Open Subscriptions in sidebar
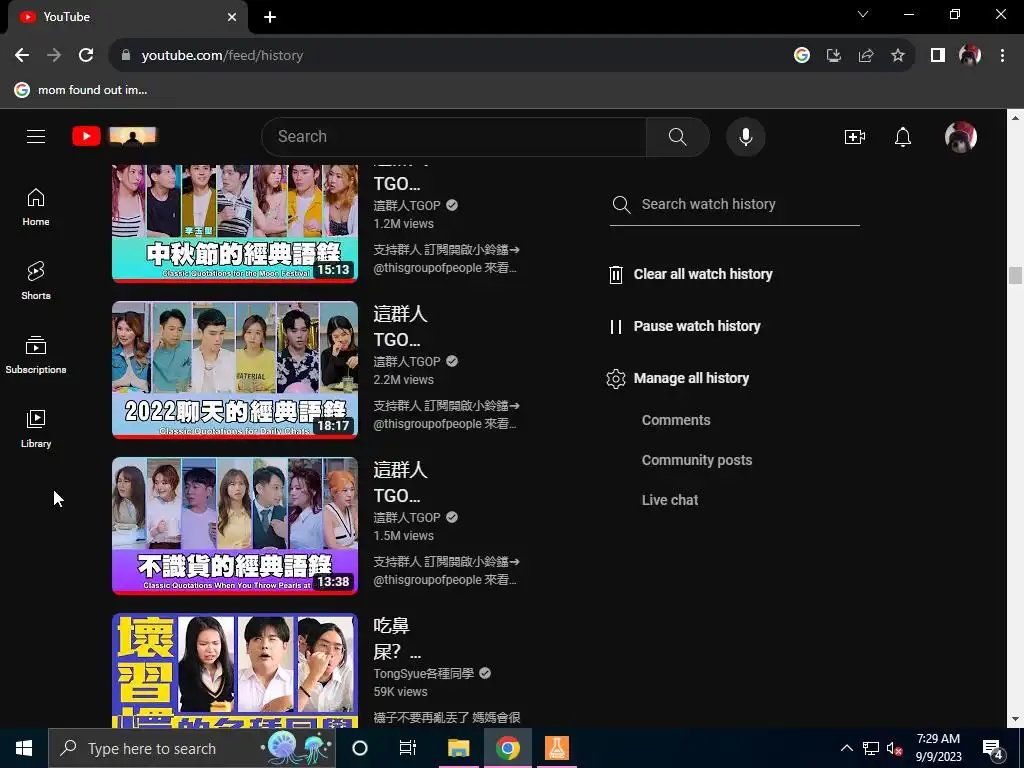The image size is (1024, 768). [x=36, y=354]
